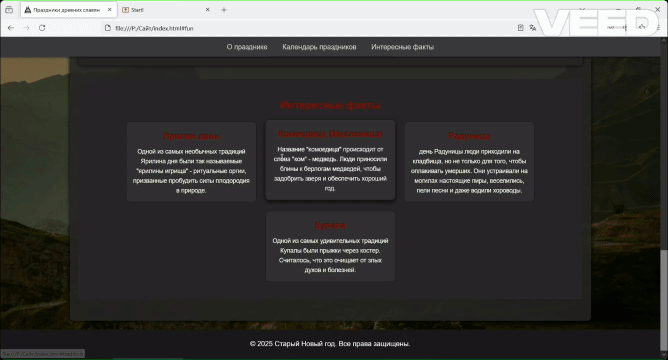The width and height of the screenshot is (668, 360).
Task: Click the scrollbar down arrow
Action: click(663, 355)
